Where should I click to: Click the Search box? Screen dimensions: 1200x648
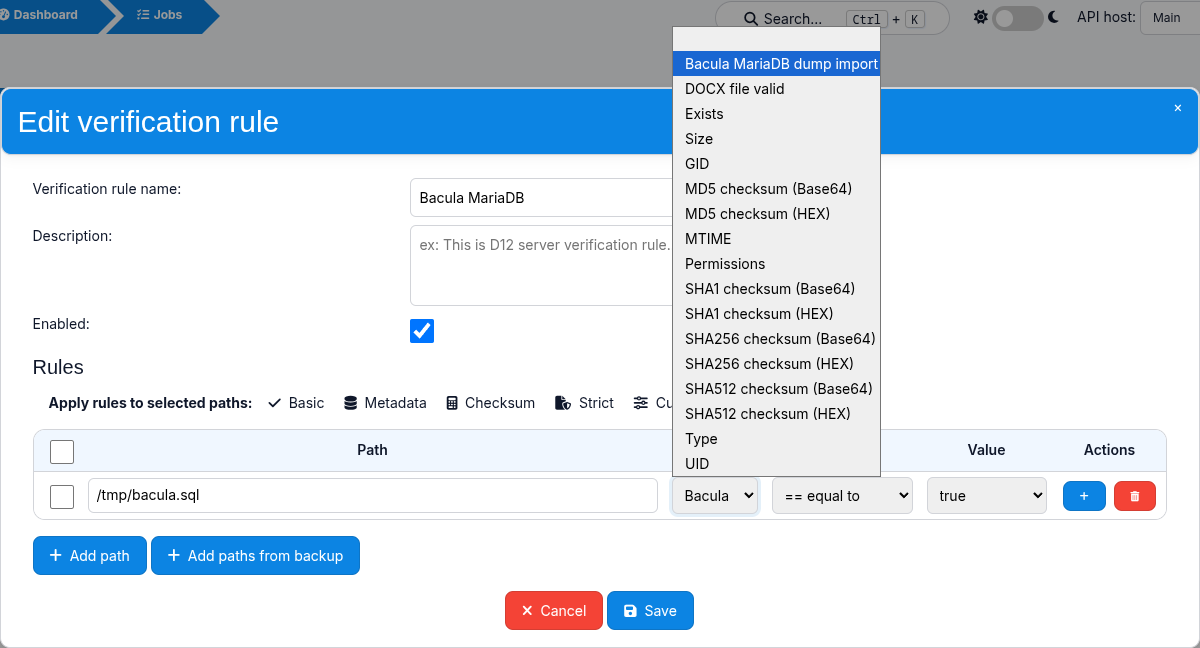(832, 19)
